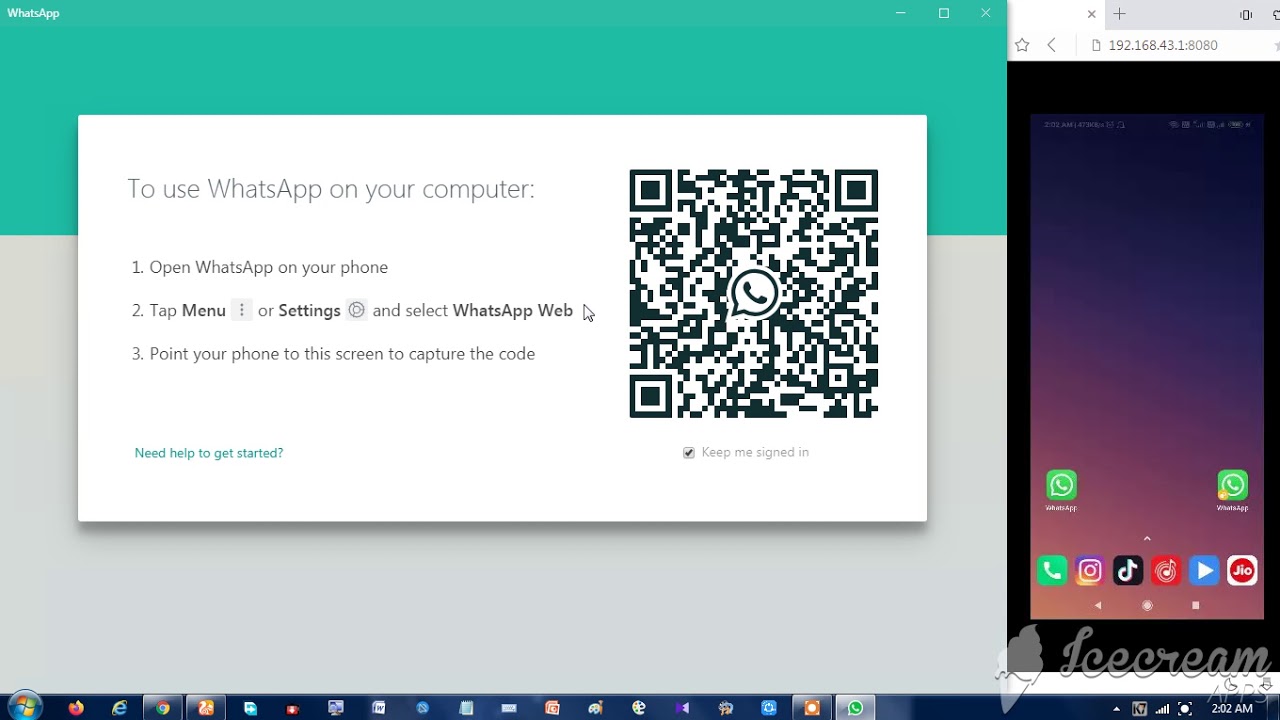Click the browser phone-vibrate style toolbar icon
The image size is (1280, 720).
(1246, 14)
